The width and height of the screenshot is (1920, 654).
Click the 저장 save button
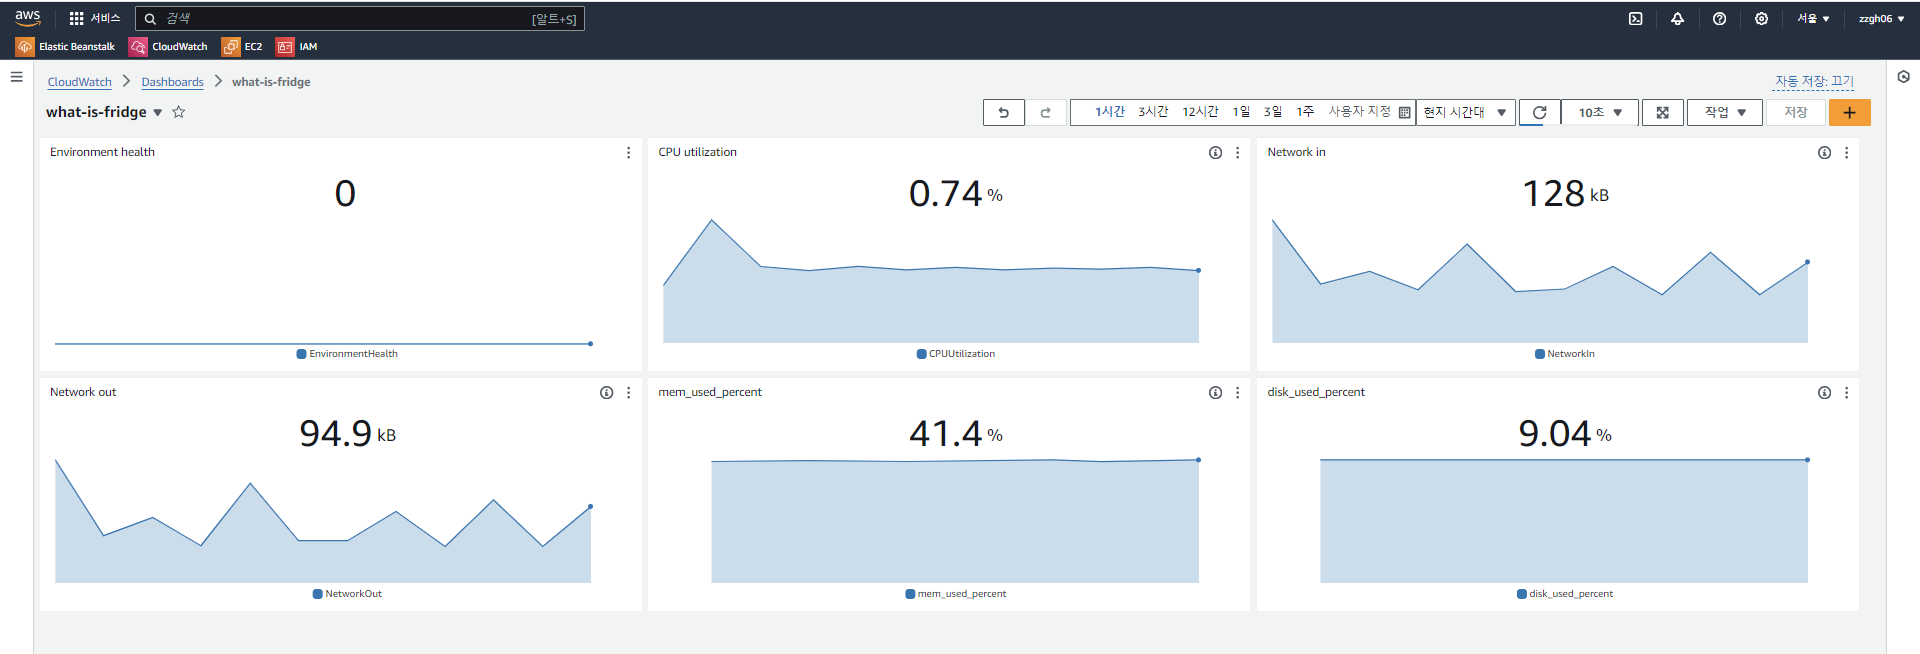pyautogui.click(x=1796, y=113)
